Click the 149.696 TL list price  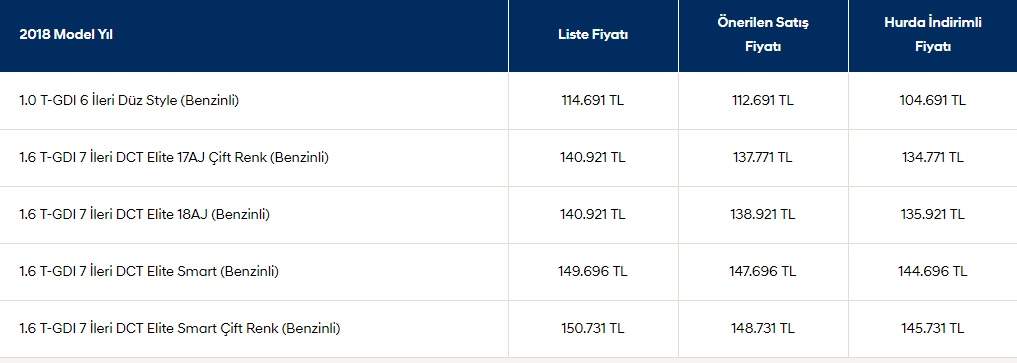coord(593,272)
